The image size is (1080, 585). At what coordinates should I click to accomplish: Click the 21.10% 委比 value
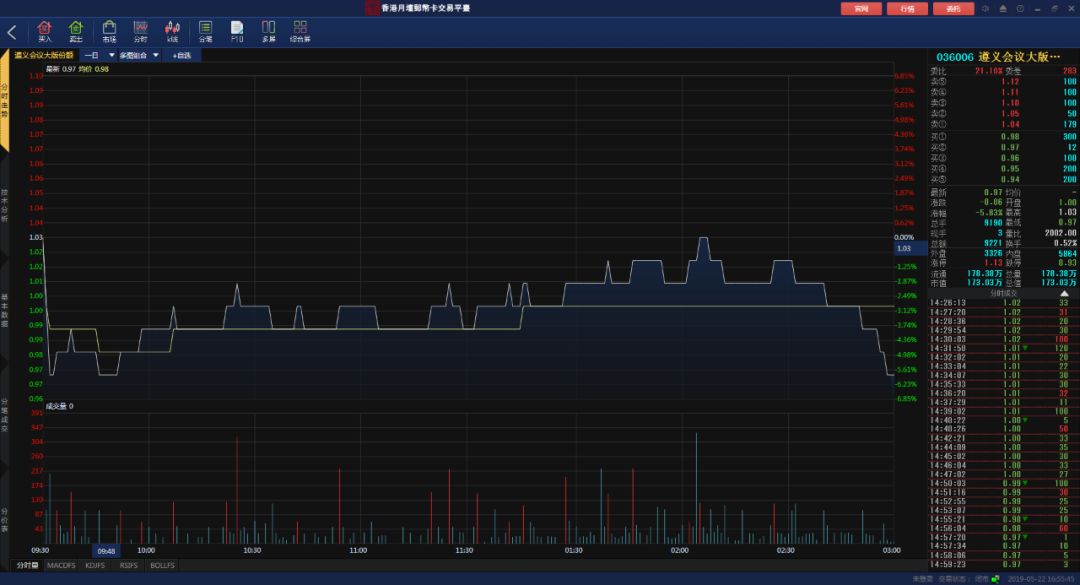point(988,71)
